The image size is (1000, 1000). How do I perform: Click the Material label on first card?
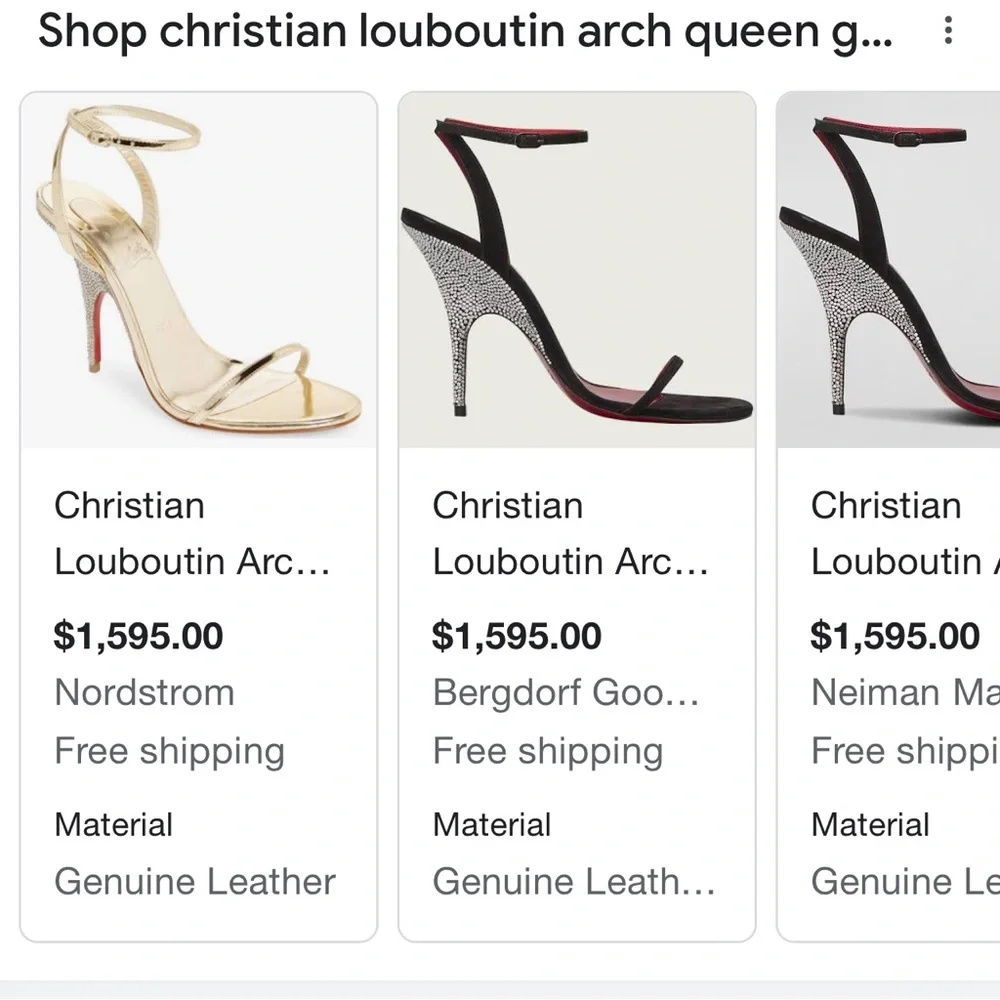[x=113, y=824]
